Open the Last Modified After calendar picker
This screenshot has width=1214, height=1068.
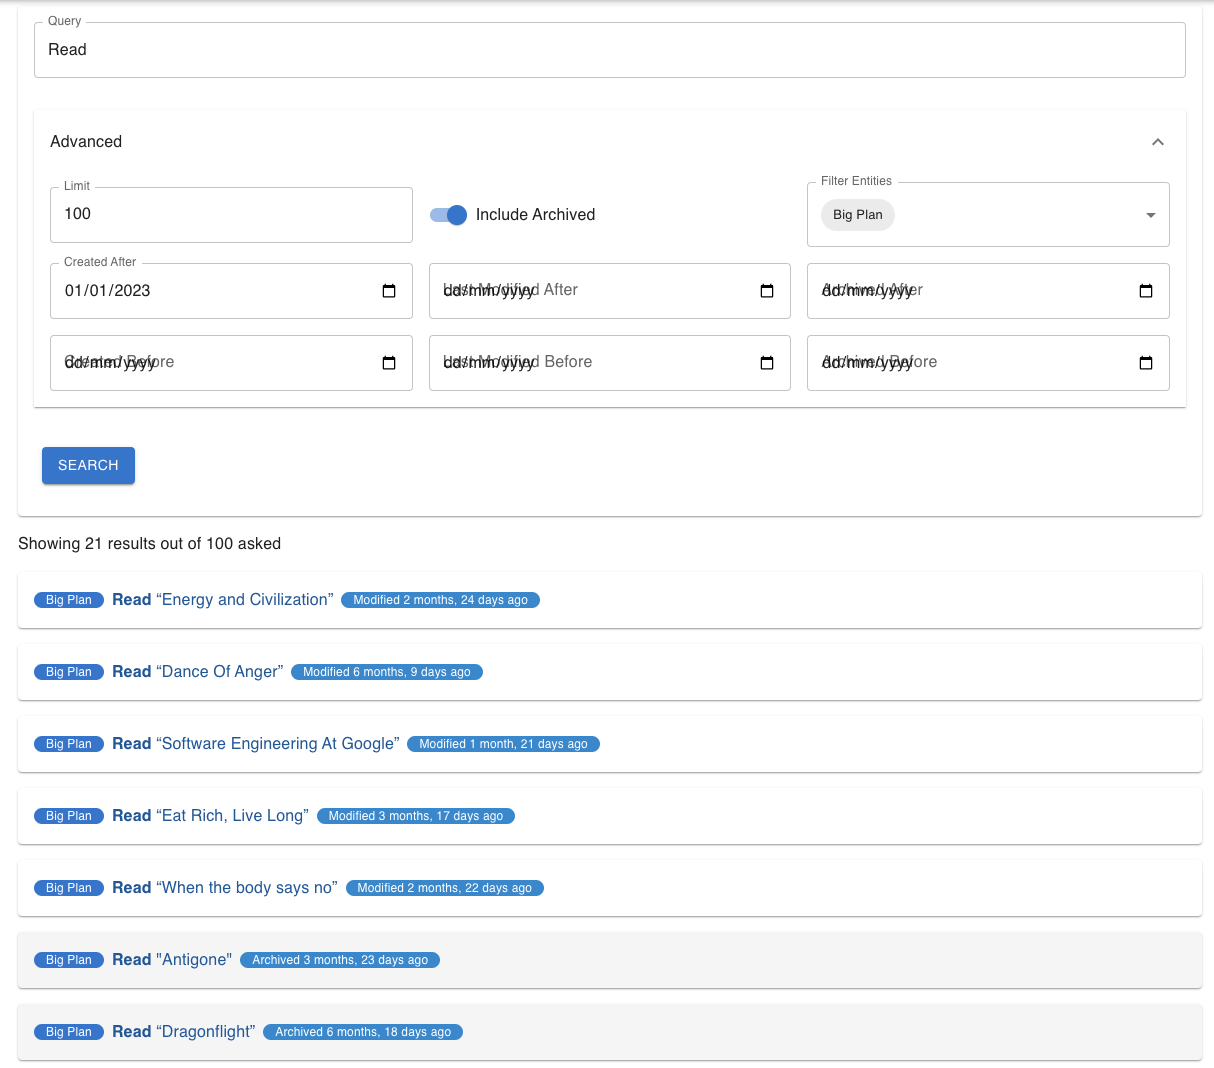pos(767,291)
